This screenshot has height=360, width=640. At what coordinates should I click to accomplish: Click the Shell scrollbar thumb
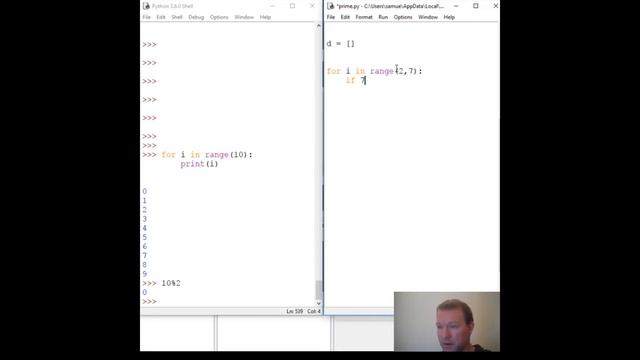click(319, 290)
